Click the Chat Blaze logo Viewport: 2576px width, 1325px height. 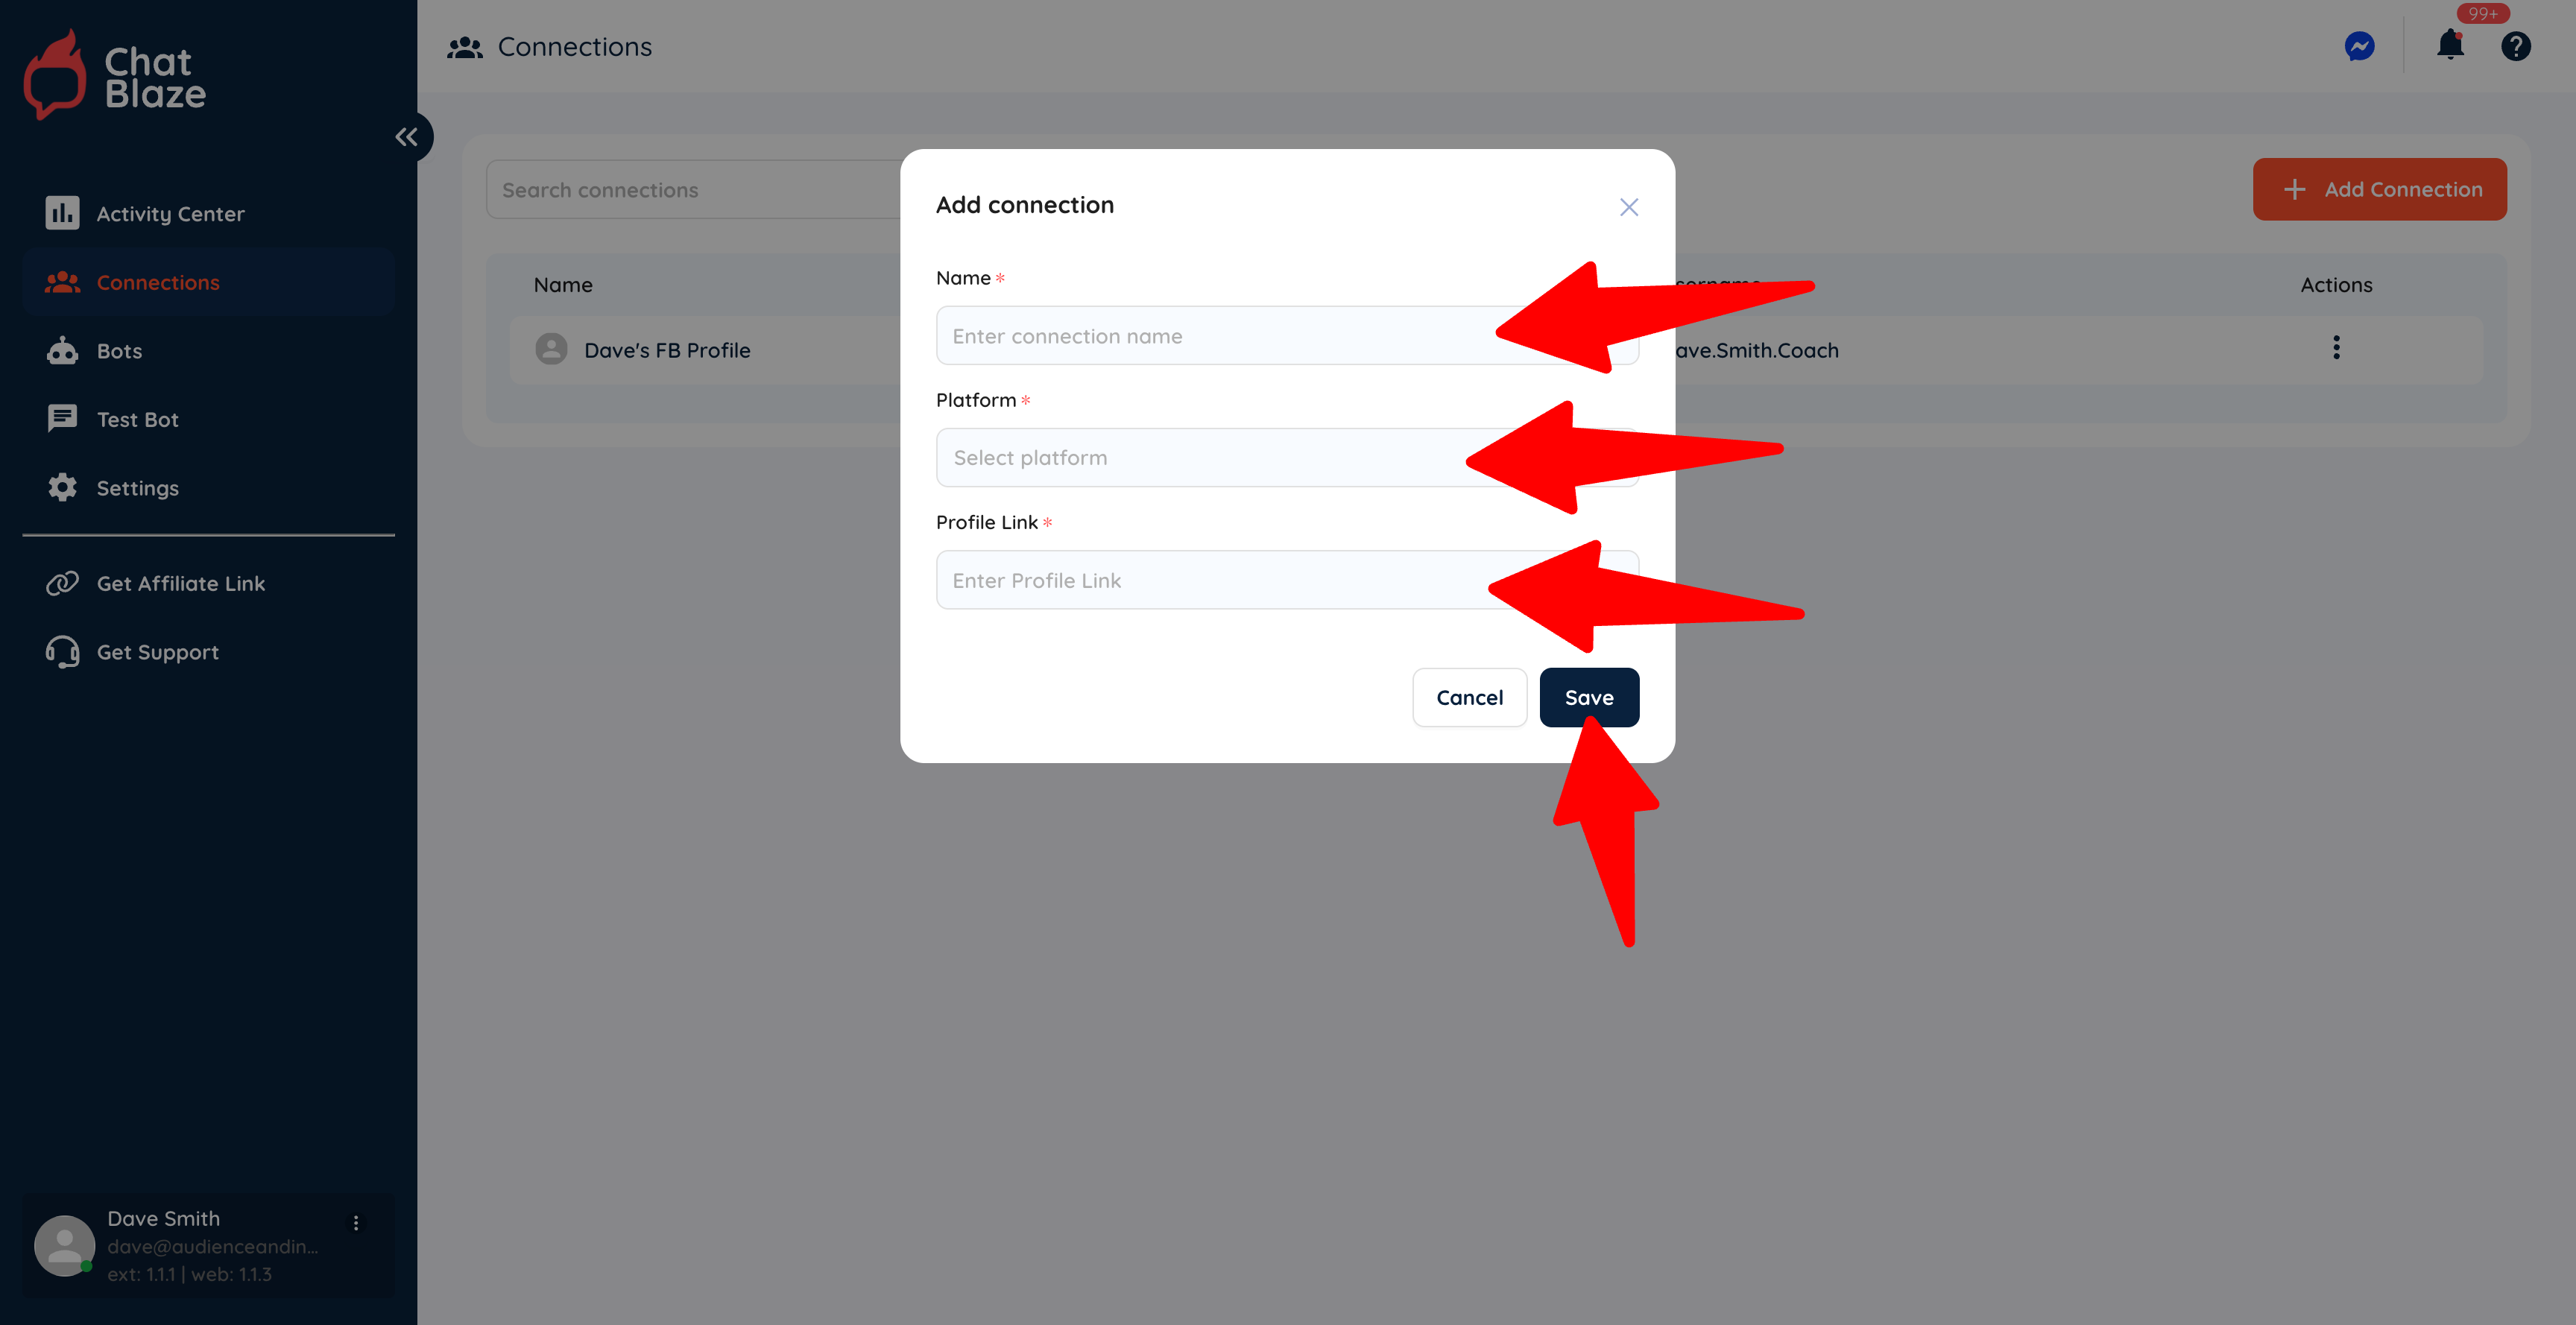tap(115, 75)
